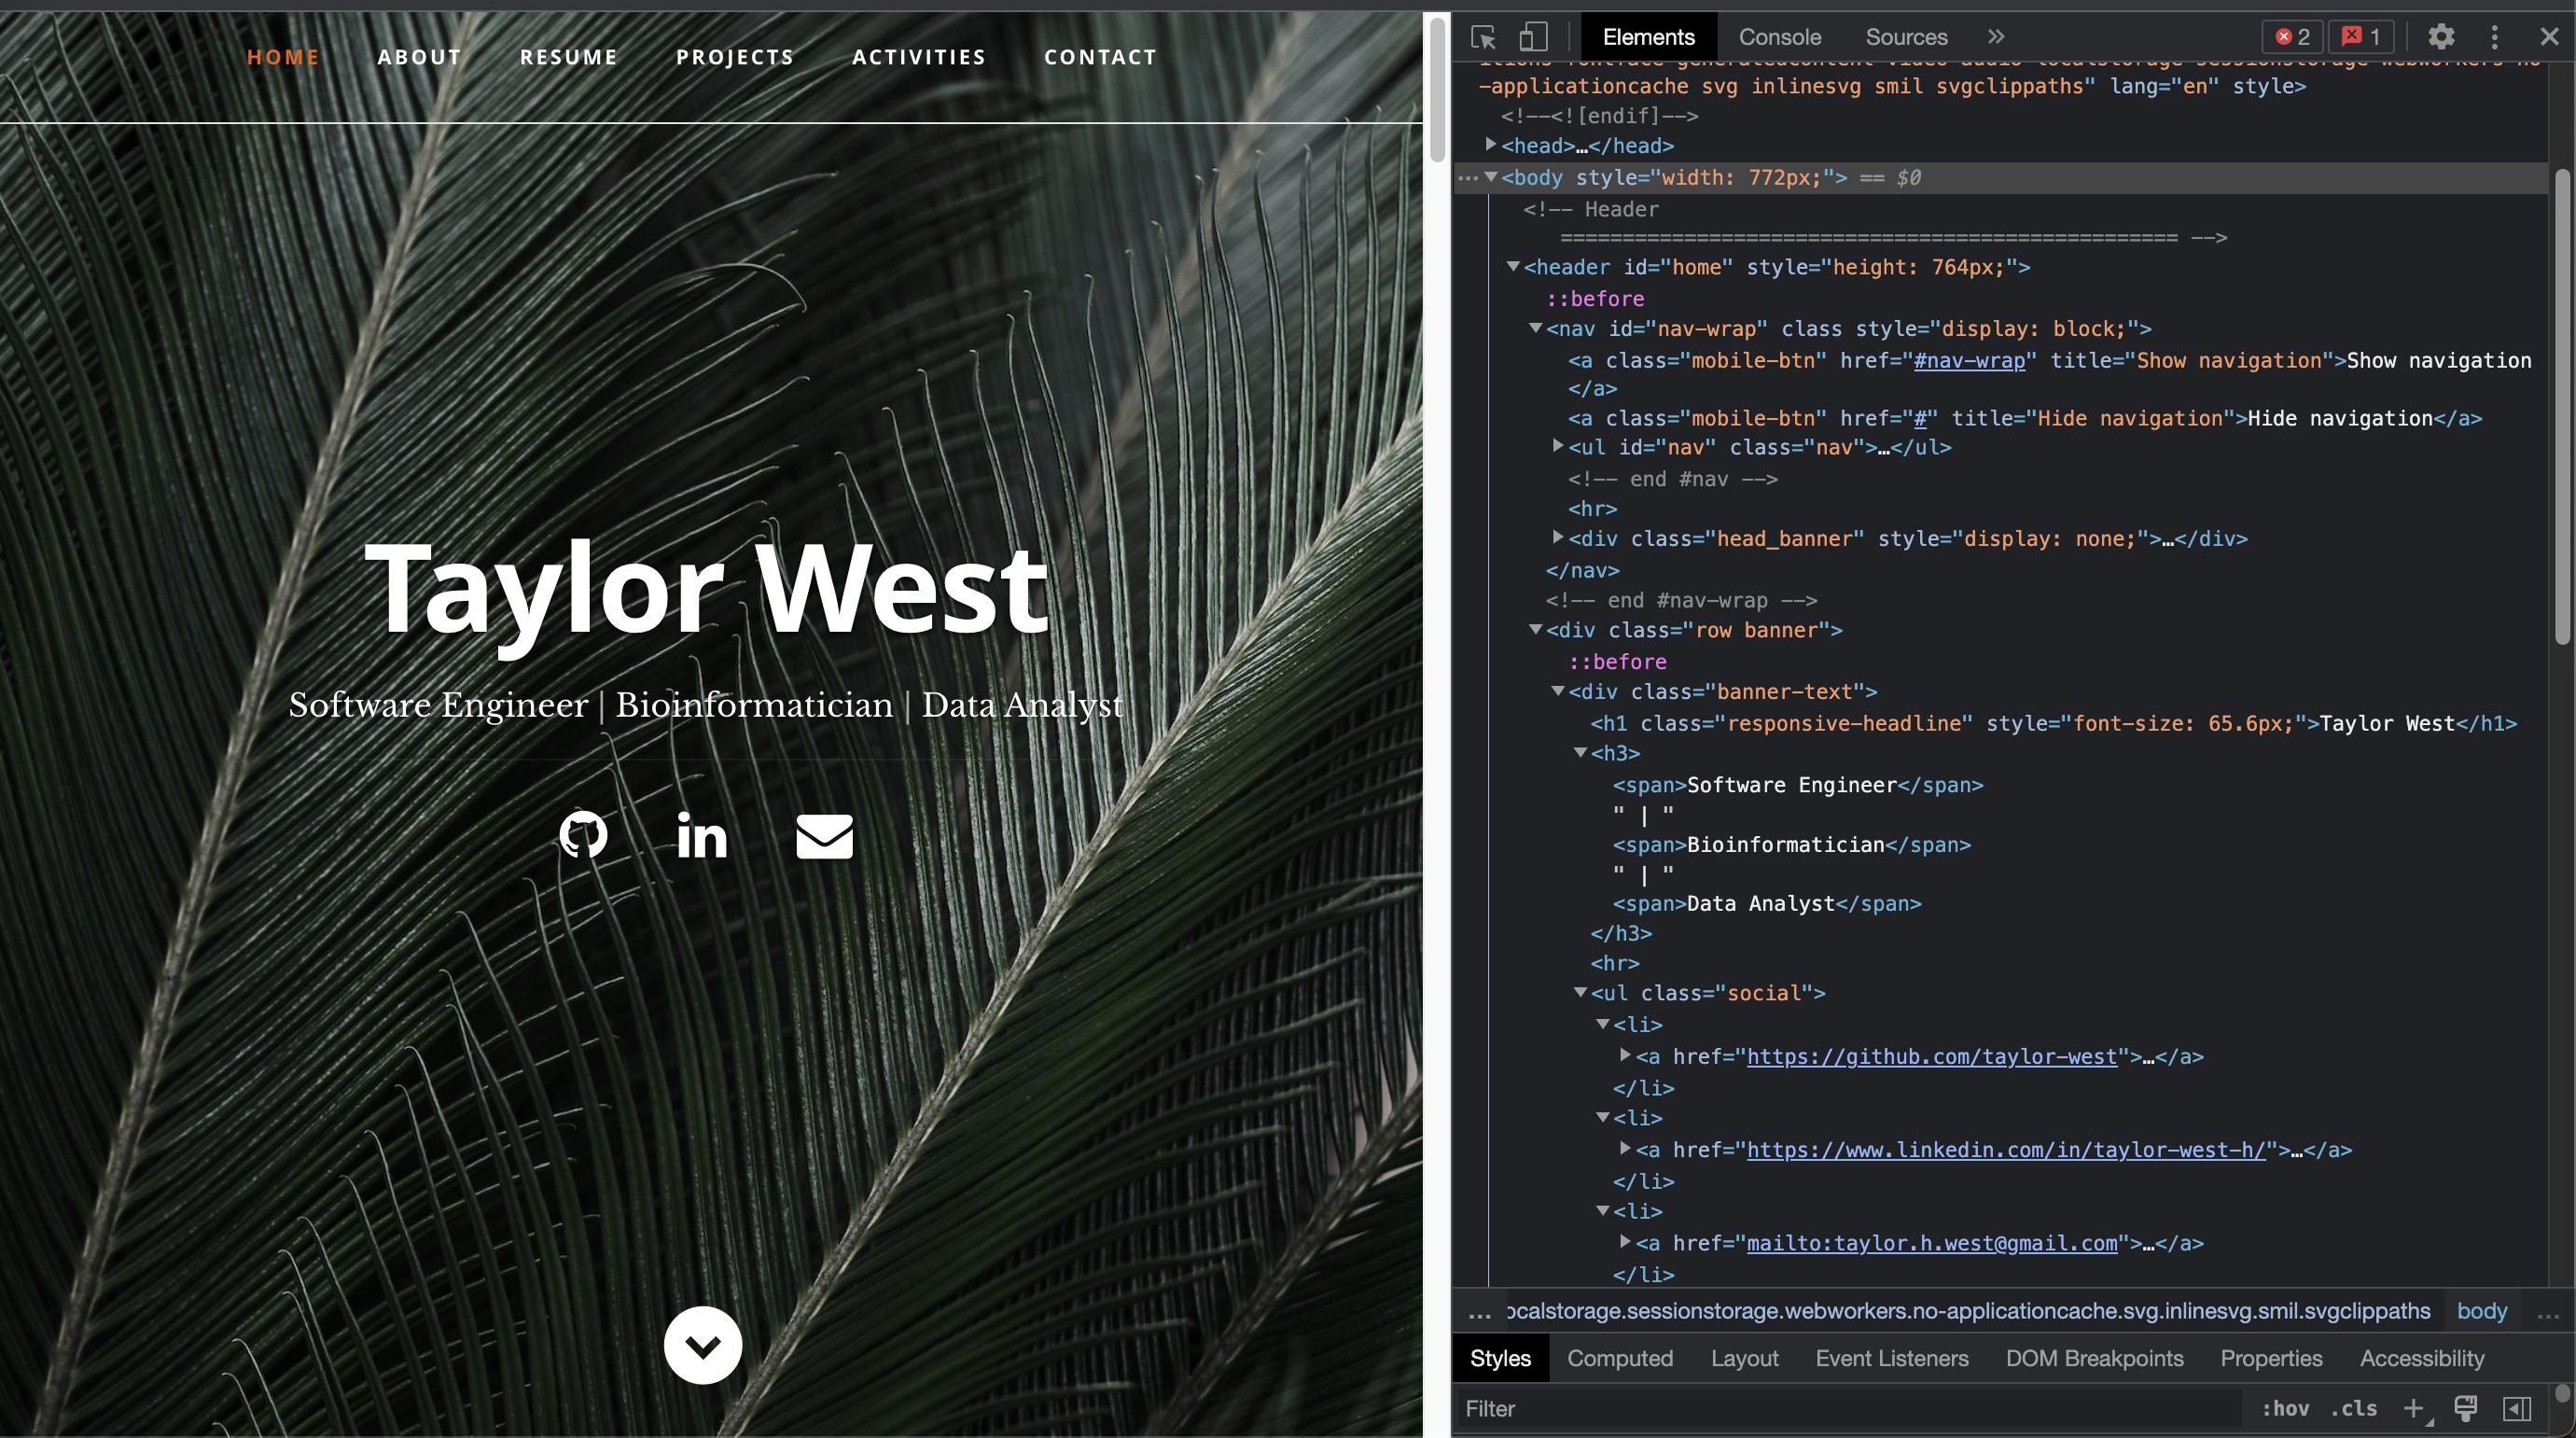Open DevTools three-dot customize menu
The height and width of the screenshot is (1438, 2576).
pyautogui.click(x=2494, y=37)
